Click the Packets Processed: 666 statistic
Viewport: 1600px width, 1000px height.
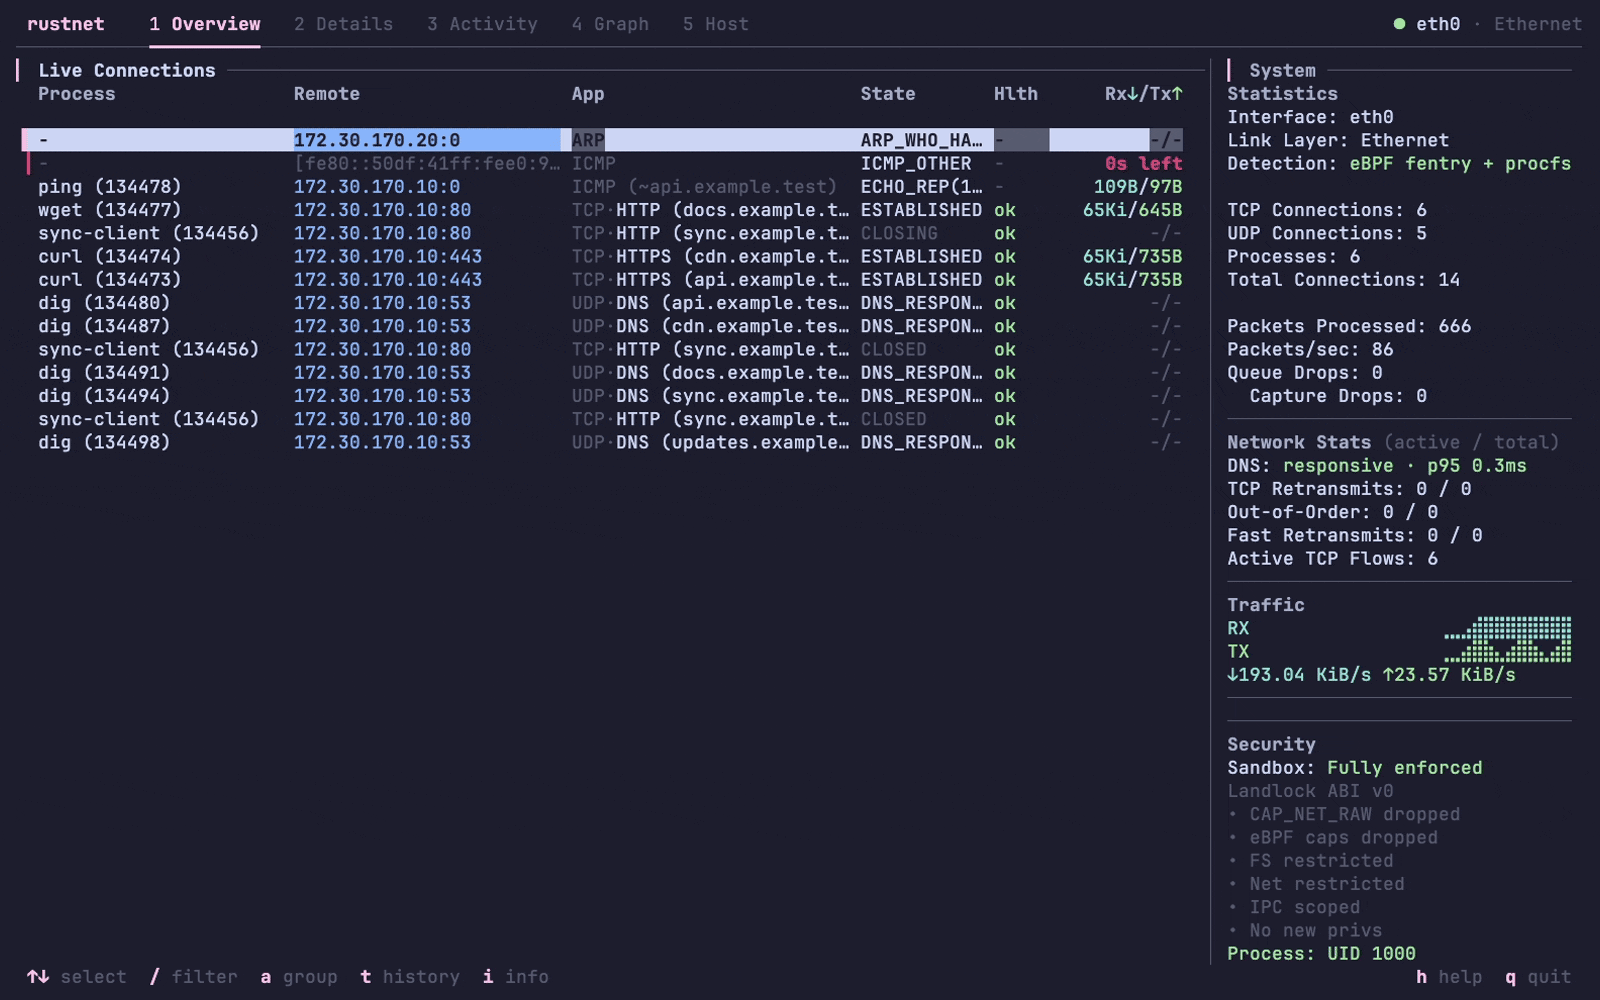click(1349, 326)
